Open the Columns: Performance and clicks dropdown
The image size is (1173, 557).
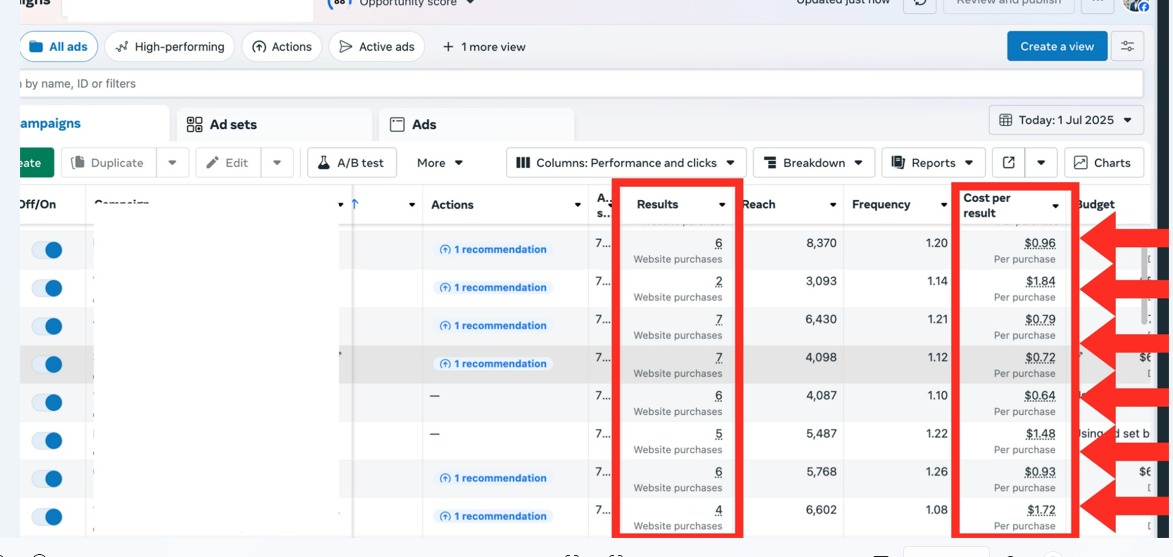(625, 163)
